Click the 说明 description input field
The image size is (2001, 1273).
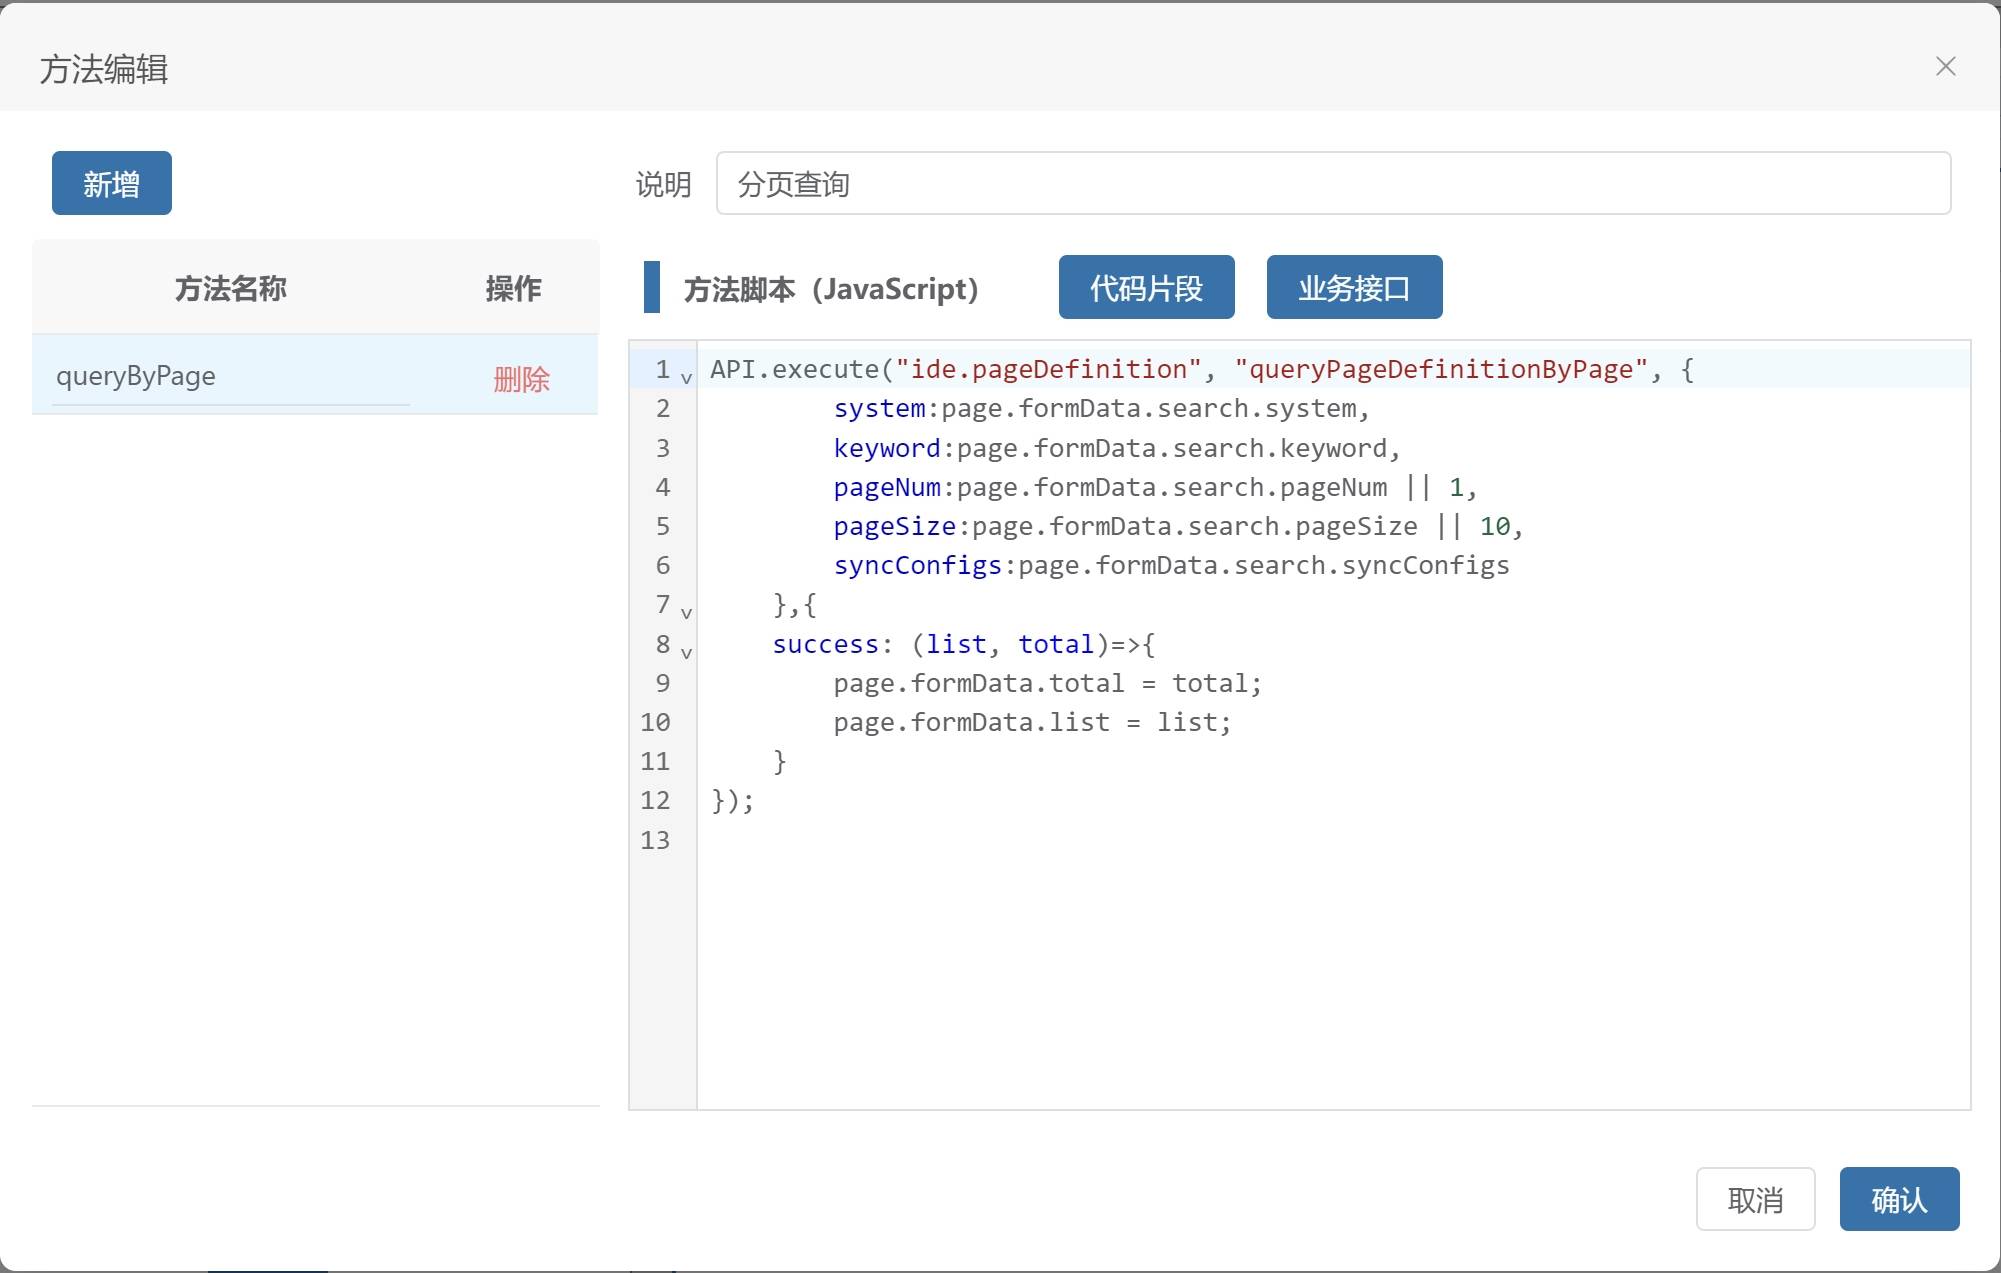(1332, 184)
